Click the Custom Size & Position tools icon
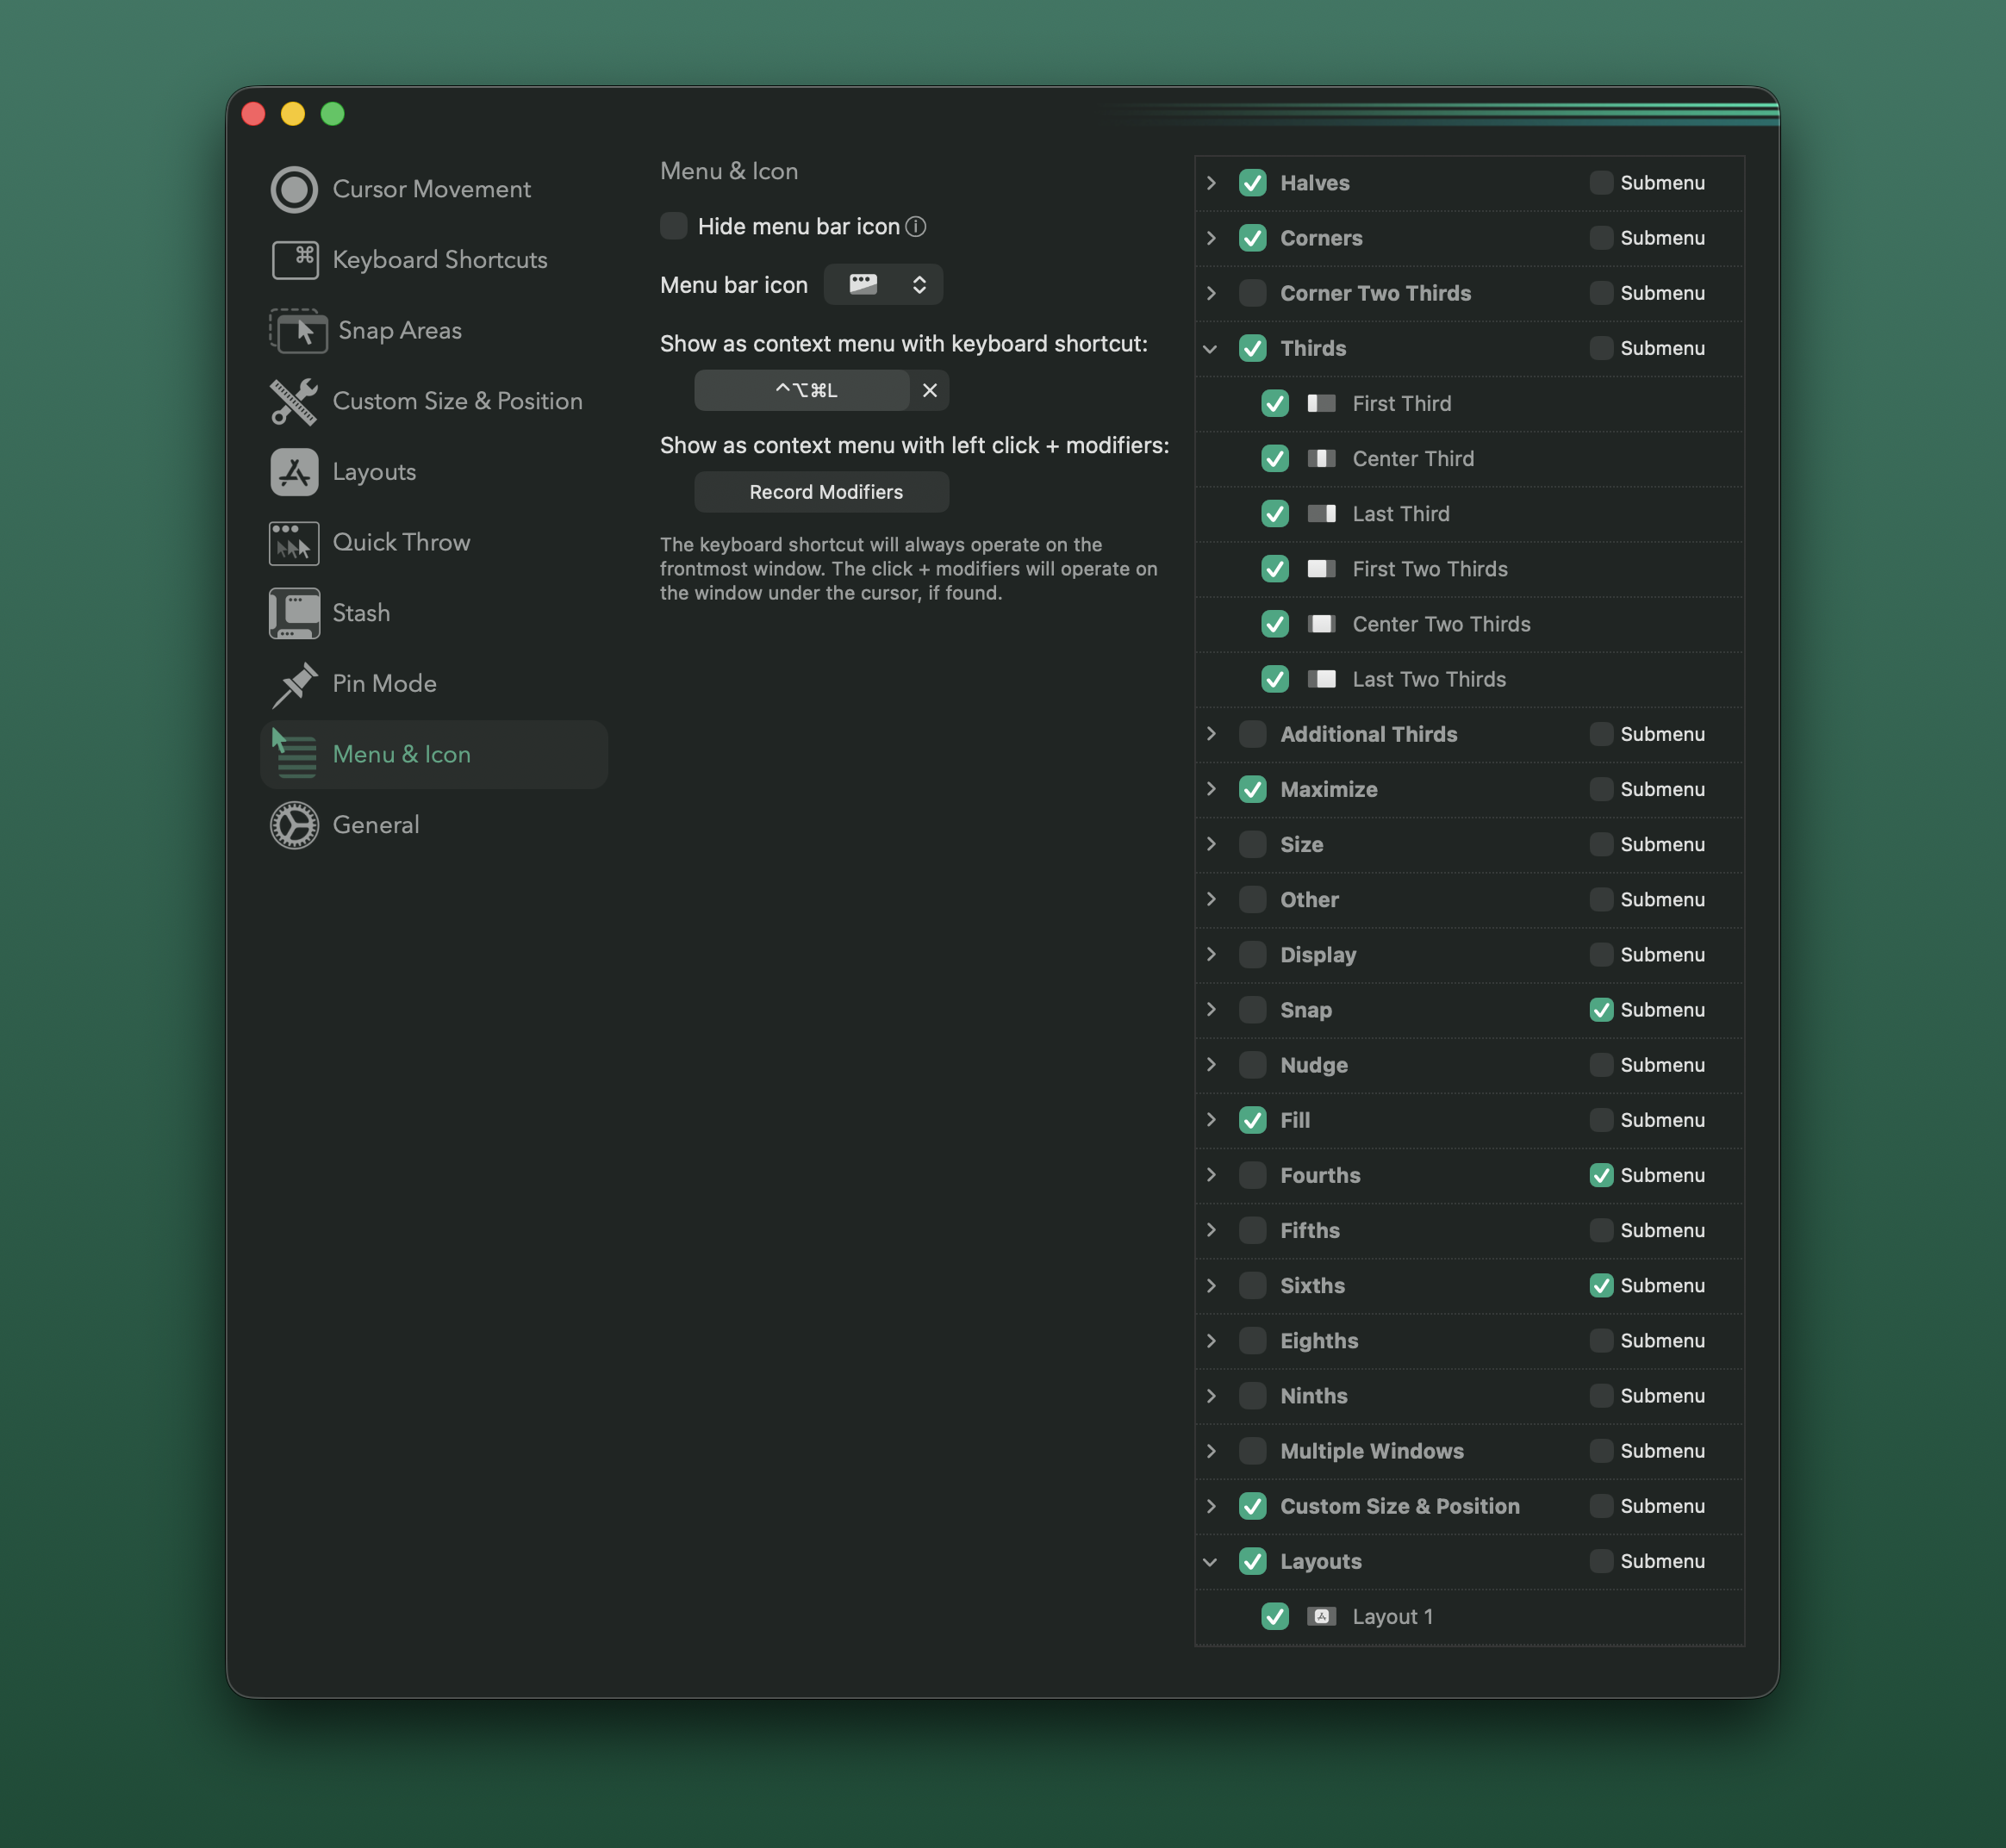 tap(294, 401)
